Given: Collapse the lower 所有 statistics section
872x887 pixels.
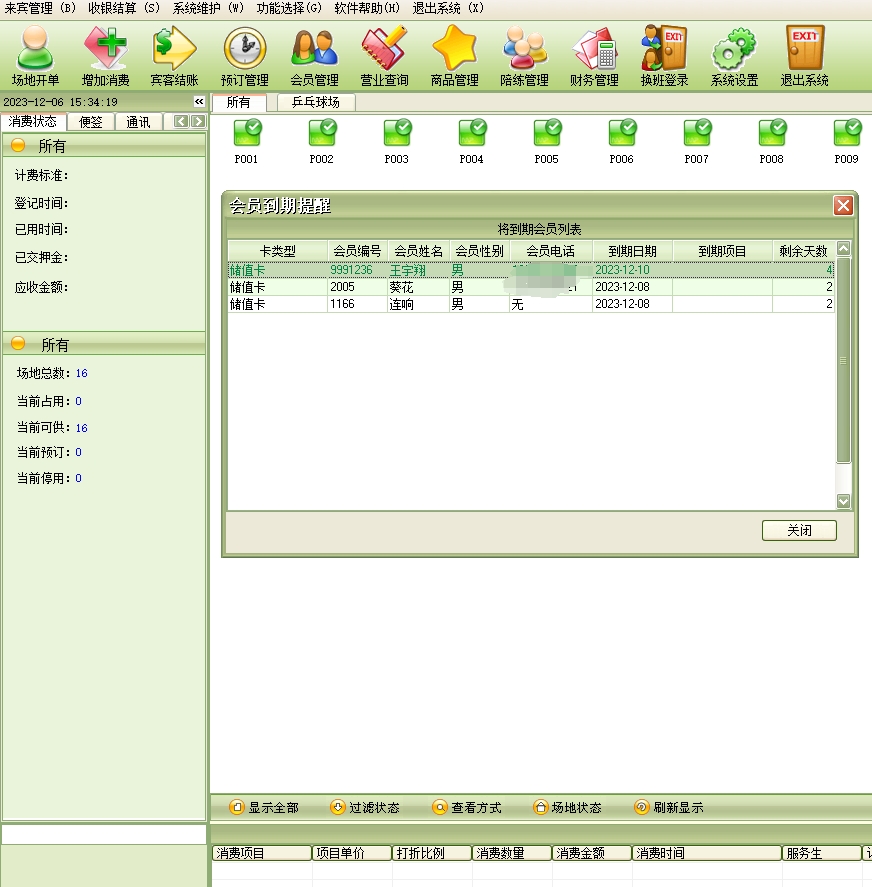Looking at the screenshot, I should click(x=18, y=344).
